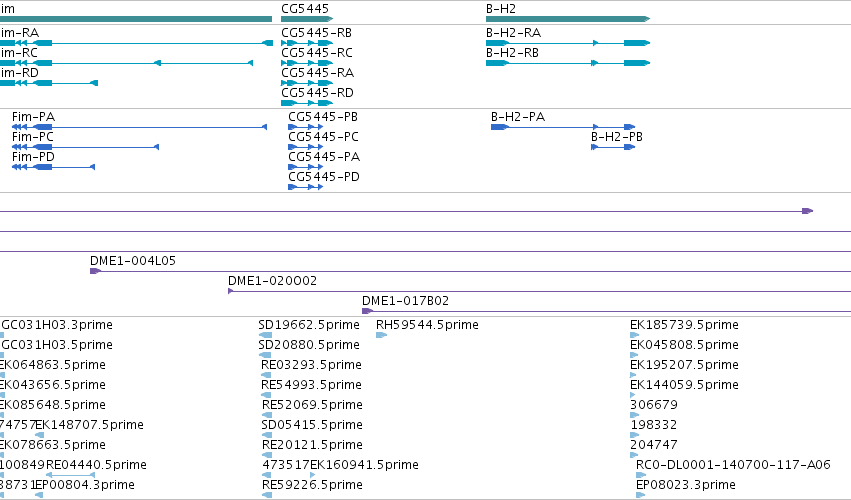Select the Fim-PA protein feature line

click(x=139, y=127)
